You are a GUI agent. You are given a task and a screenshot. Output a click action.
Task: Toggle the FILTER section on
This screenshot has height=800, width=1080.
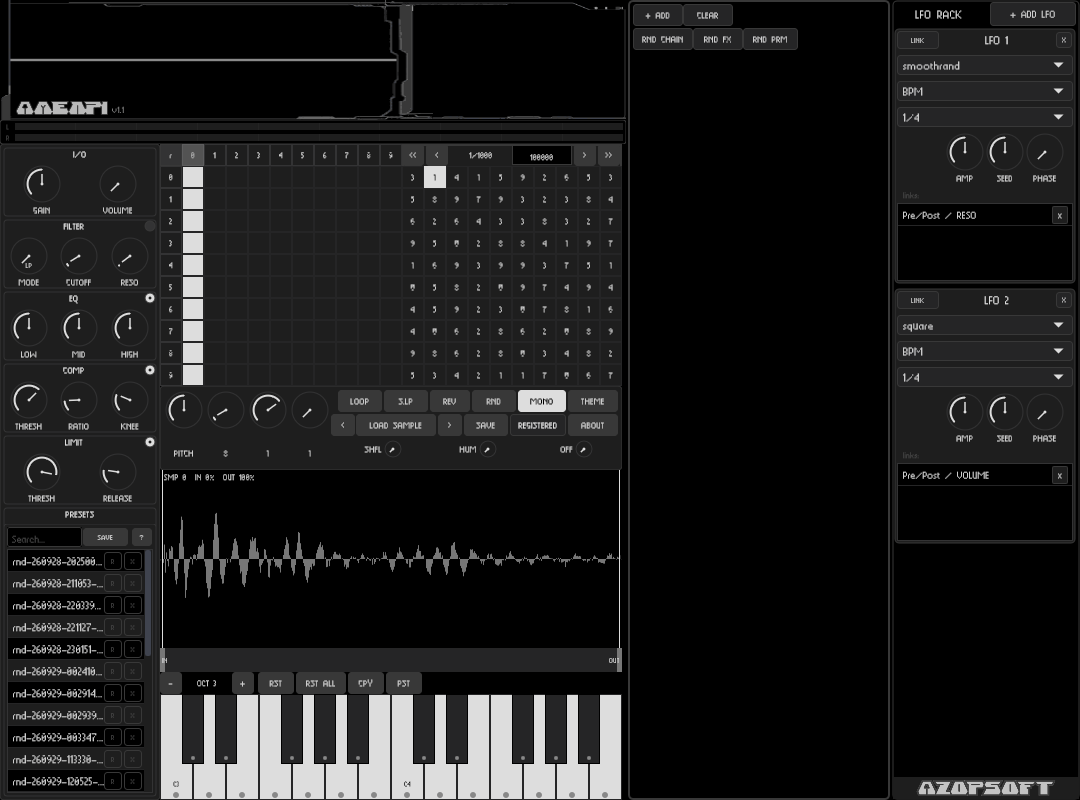click(149, 226)
